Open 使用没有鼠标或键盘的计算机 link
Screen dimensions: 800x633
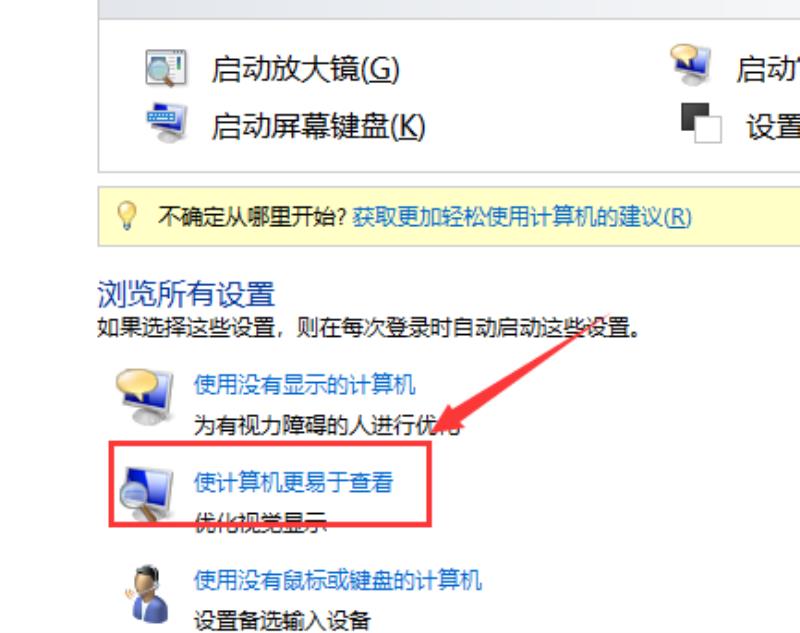click(338, 579)
